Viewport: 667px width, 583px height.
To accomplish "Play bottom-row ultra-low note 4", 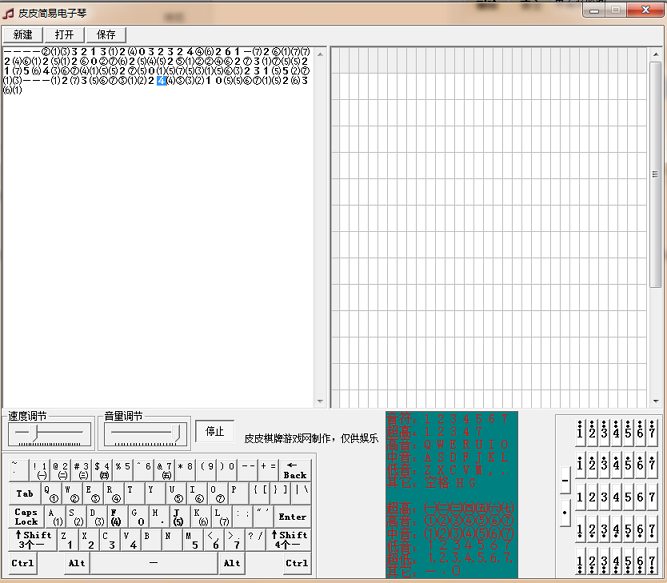I will pos(617,563).
